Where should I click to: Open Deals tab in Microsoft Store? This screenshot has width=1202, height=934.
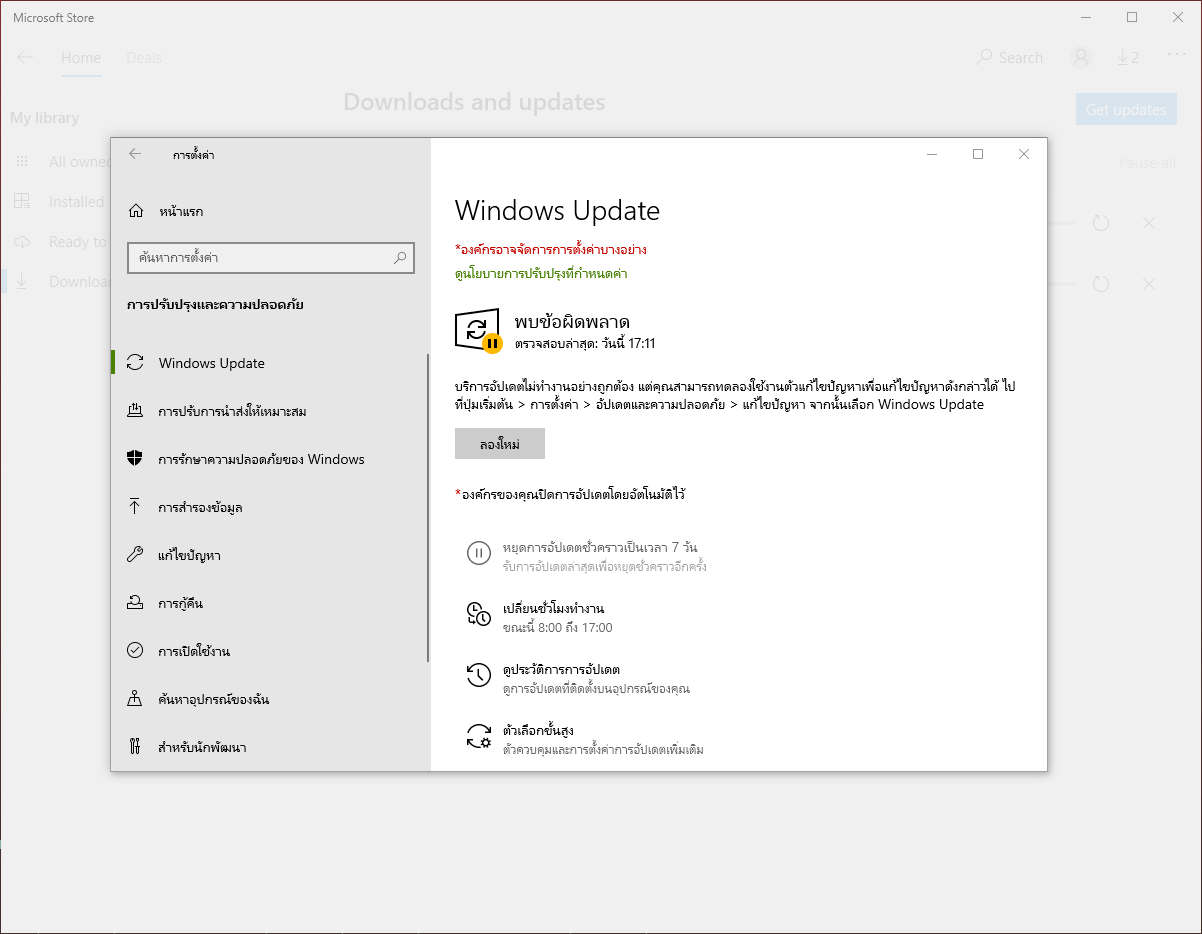144,58
